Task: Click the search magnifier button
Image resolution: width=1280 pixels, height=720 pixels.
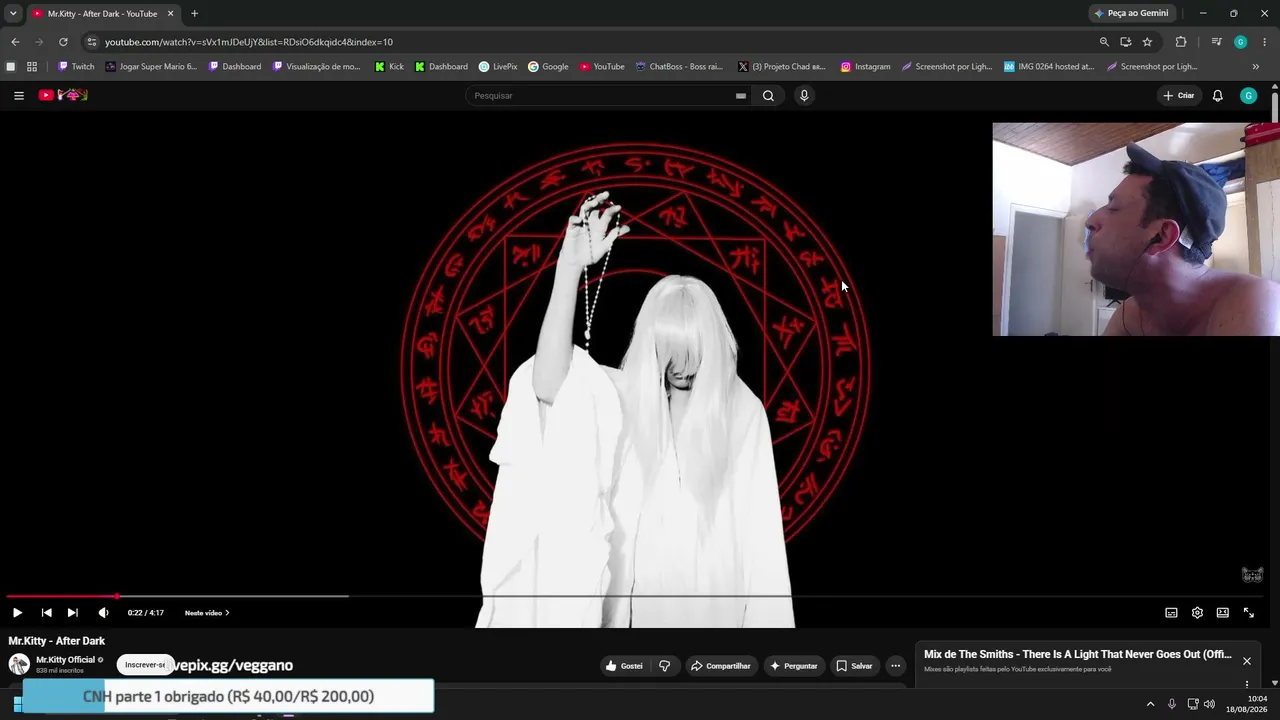Action: click(x=768, y=96)
